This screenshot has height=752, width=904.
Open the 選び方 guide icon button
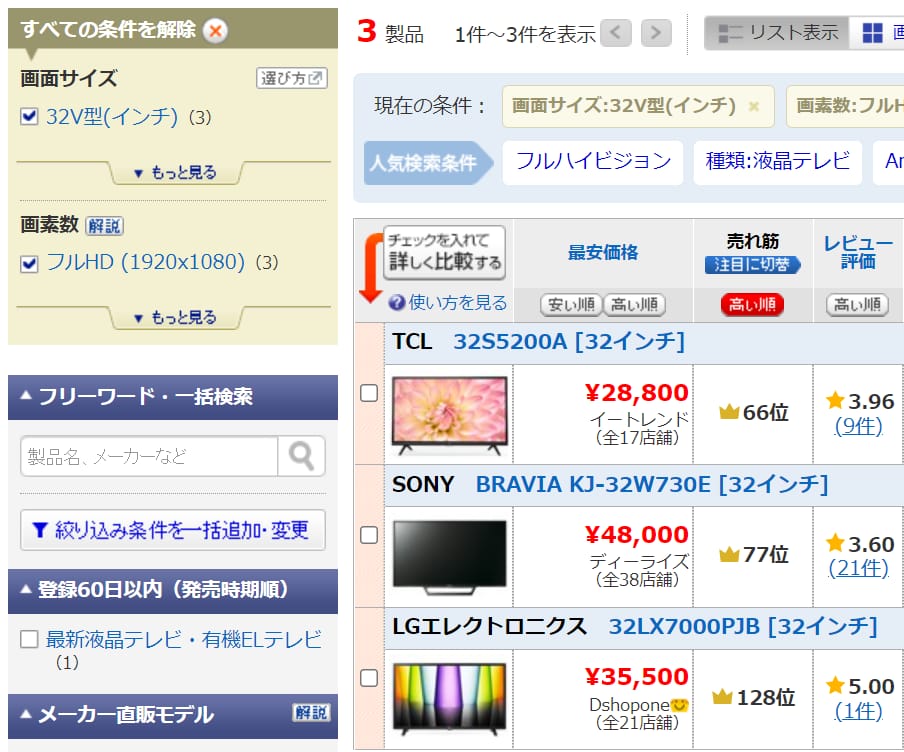coord(292,78)
